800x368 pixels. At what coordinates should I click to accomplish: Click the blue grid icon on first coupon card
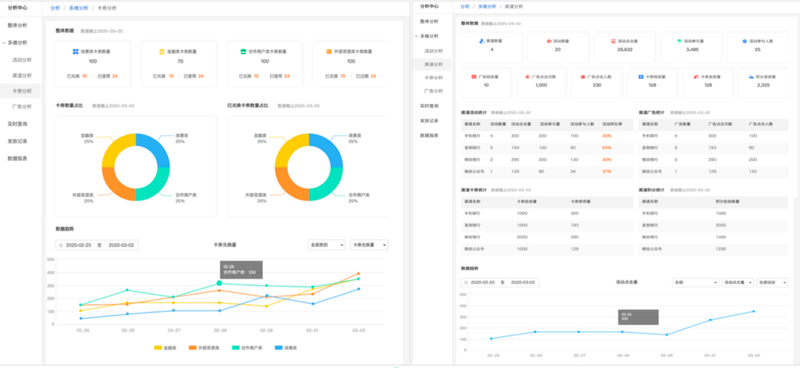tap(76, 52)
